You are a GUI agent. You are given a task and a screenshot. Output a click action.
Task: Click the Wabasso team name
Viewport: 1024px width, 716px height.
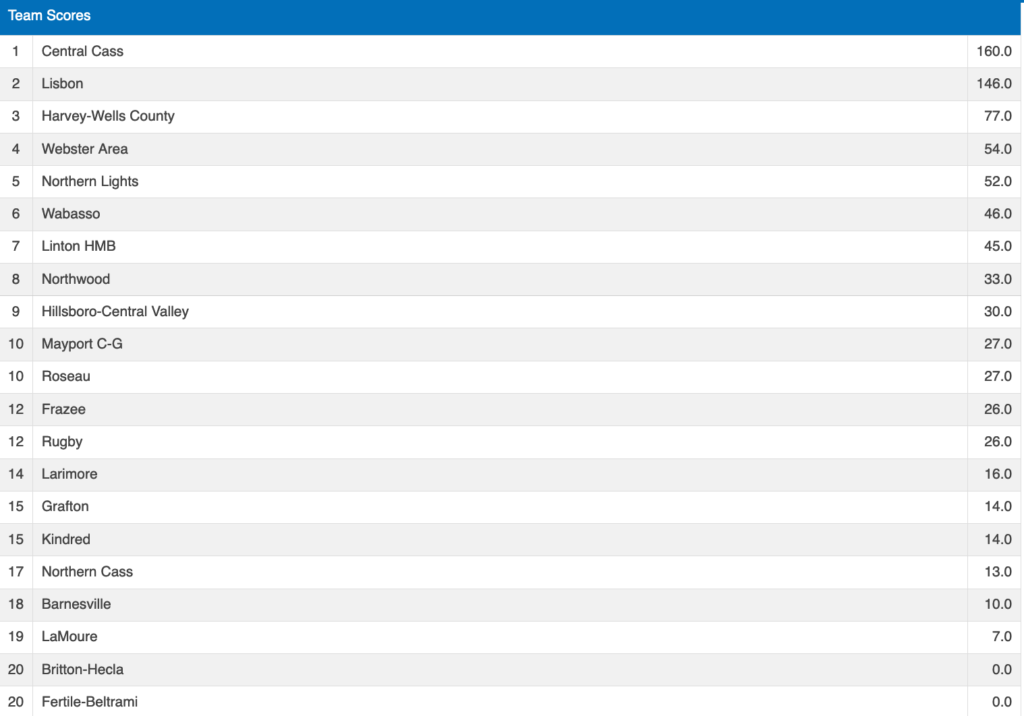pos(71,214)
